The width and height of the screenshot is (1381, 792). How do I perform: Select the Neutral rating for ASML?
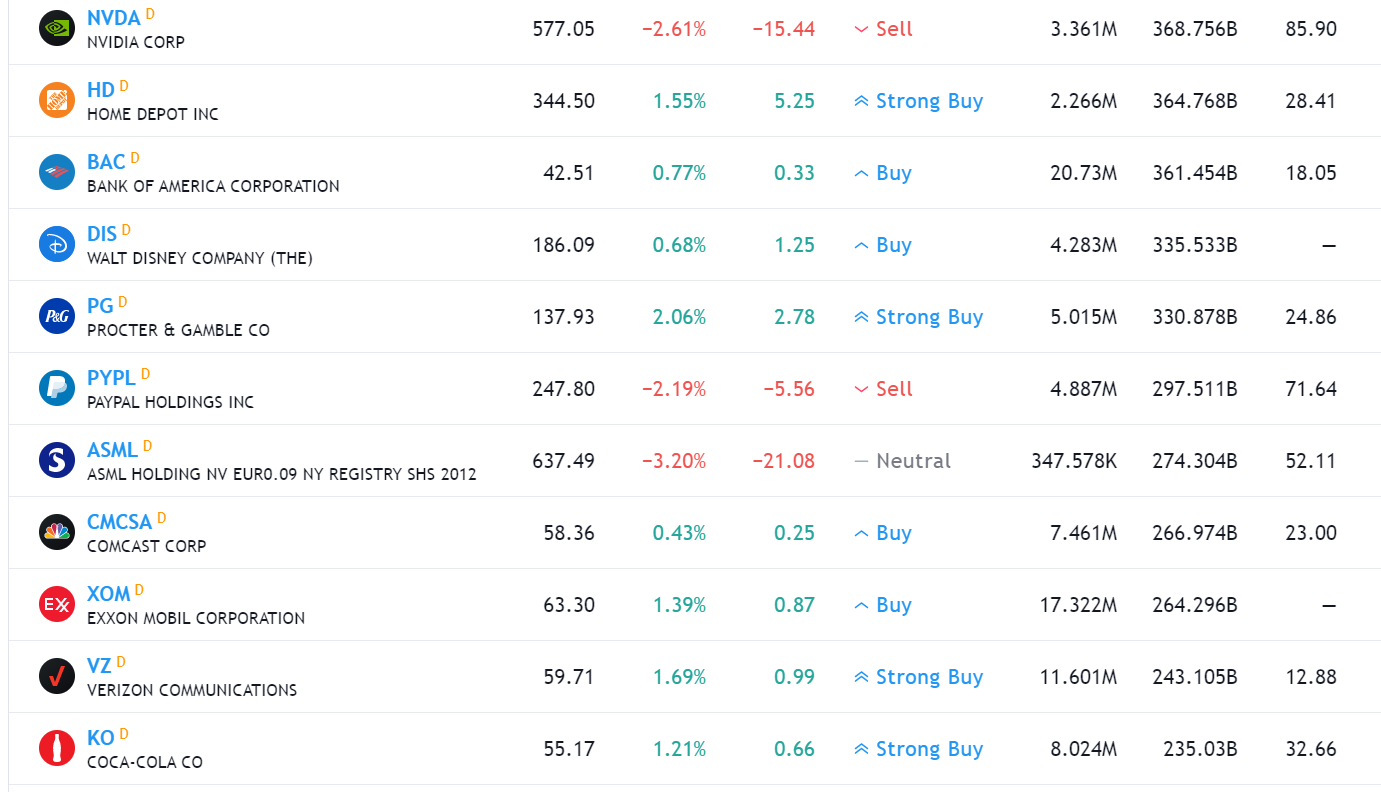coord(902,461)
